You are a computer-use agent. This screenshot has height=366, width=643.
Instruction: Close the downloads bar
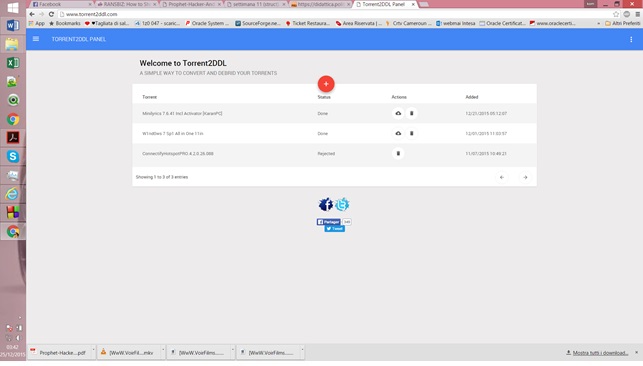click(x=636, y=352)
